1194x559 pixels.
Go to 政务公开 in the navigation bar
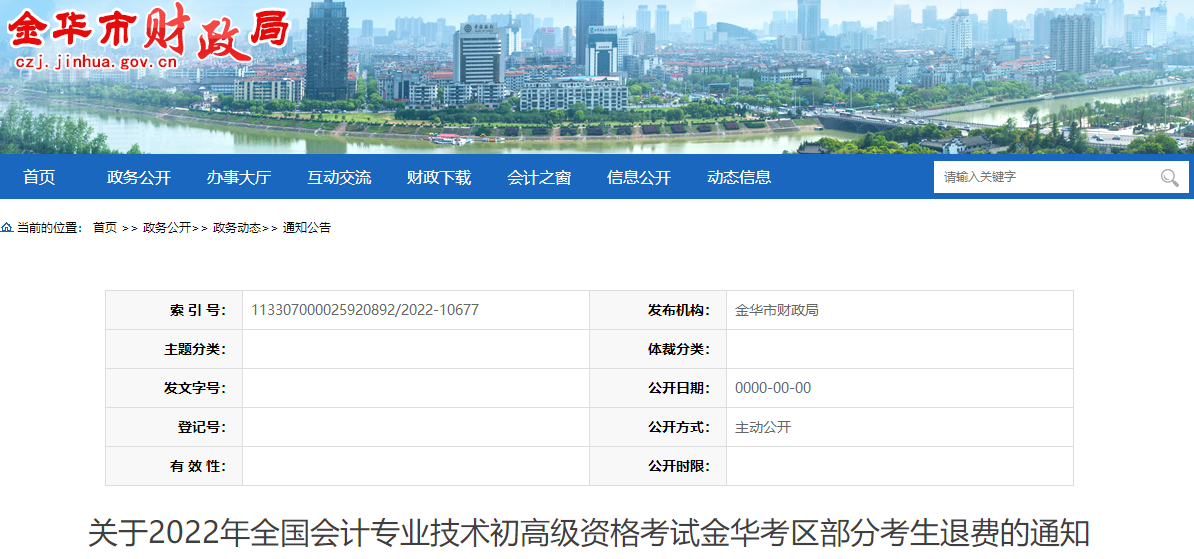pos(139,177)
